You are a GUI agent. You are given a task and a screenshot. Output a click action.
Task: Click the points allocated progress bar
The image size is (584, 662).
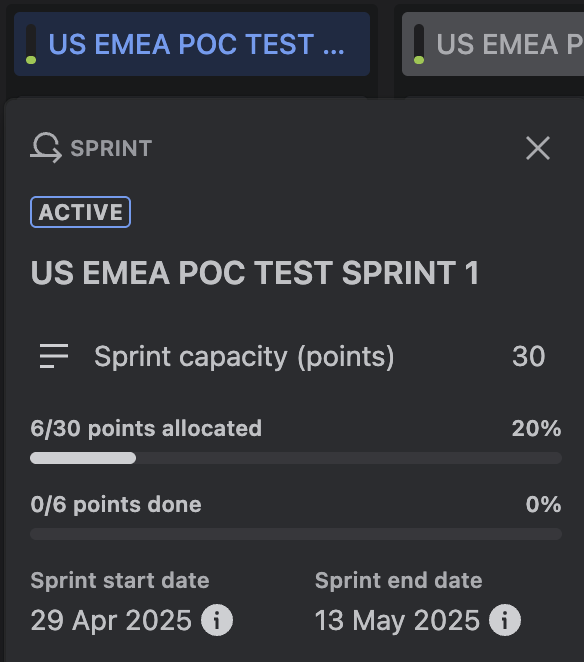[x=296, y=458]
